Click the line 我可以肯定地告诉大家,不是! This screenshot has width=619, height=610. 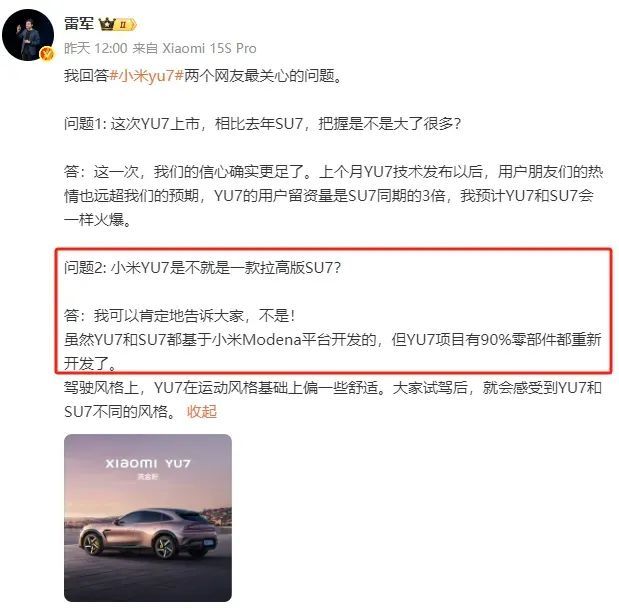click(180, 316)
